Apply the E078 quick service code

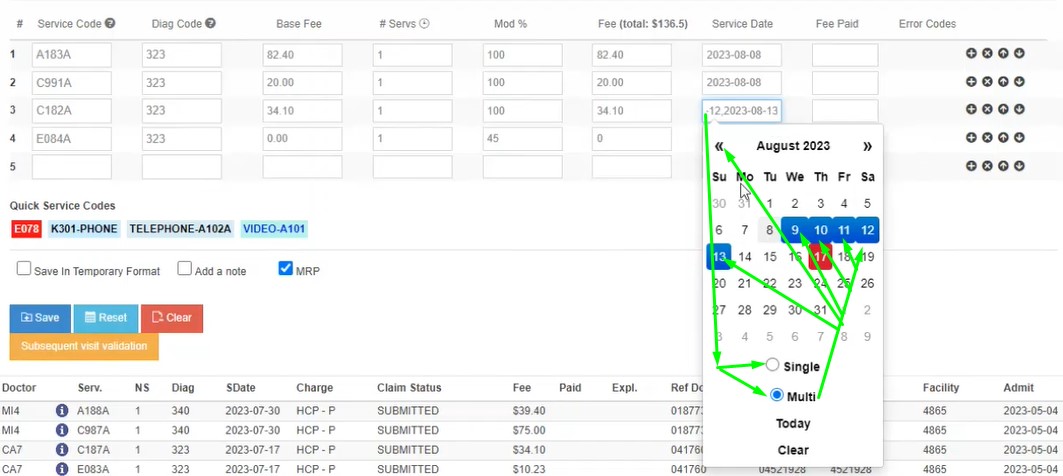click(26, 229)
